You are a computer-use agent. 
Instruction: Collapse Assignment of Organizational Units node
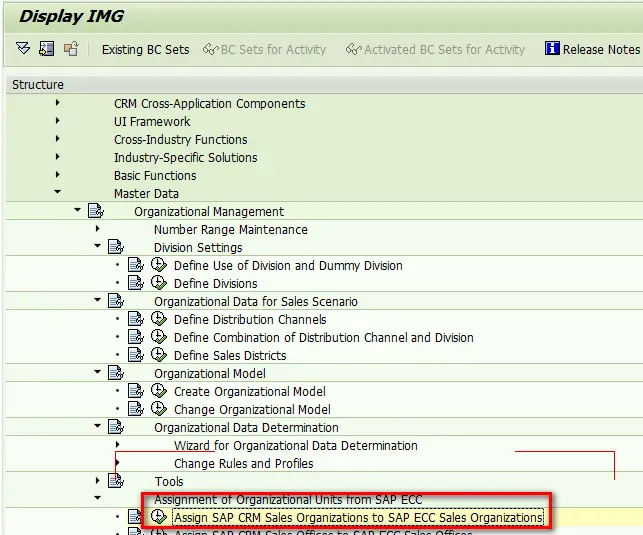click(97, 498)
